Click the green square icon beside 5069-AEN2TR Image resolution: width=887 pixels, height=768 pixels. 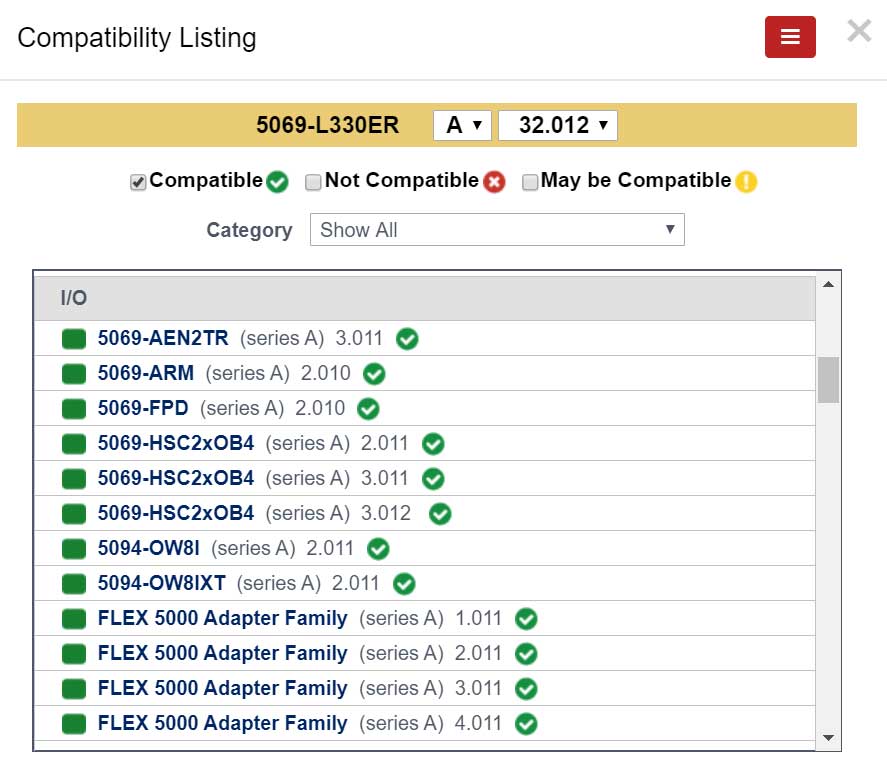coord(74,339)
